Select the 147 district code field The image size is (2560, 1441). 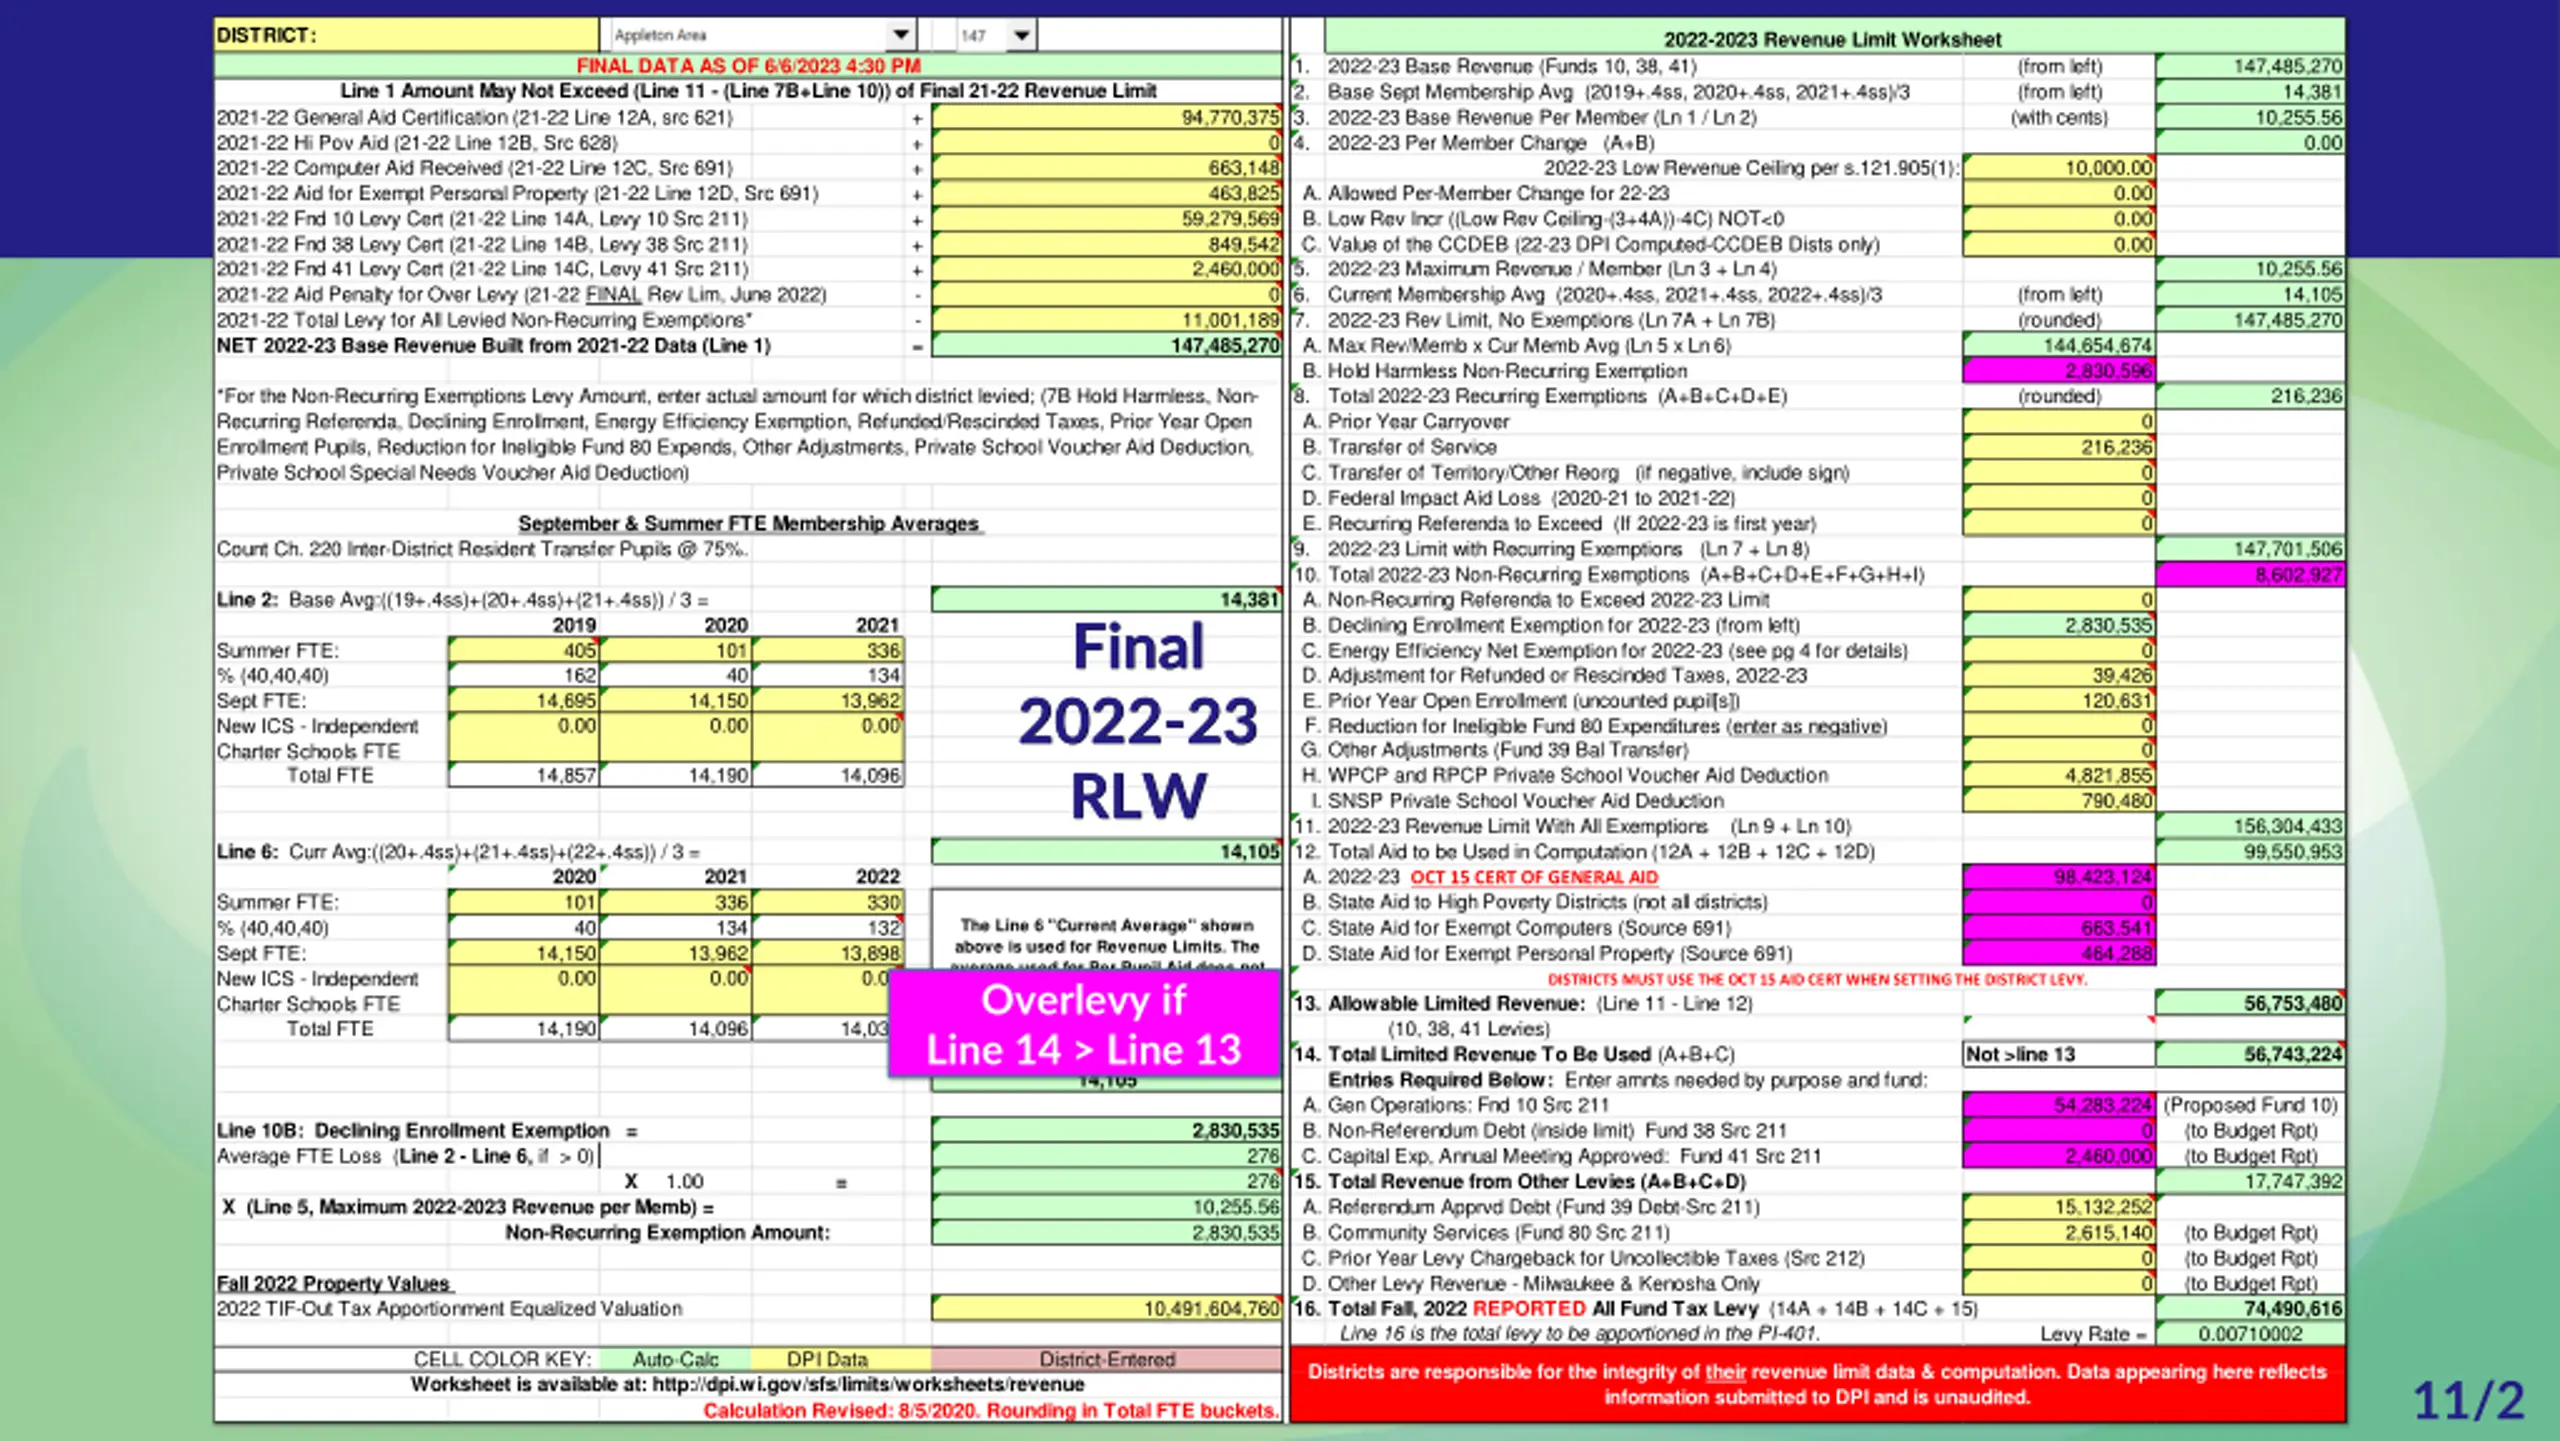(981, 35)
